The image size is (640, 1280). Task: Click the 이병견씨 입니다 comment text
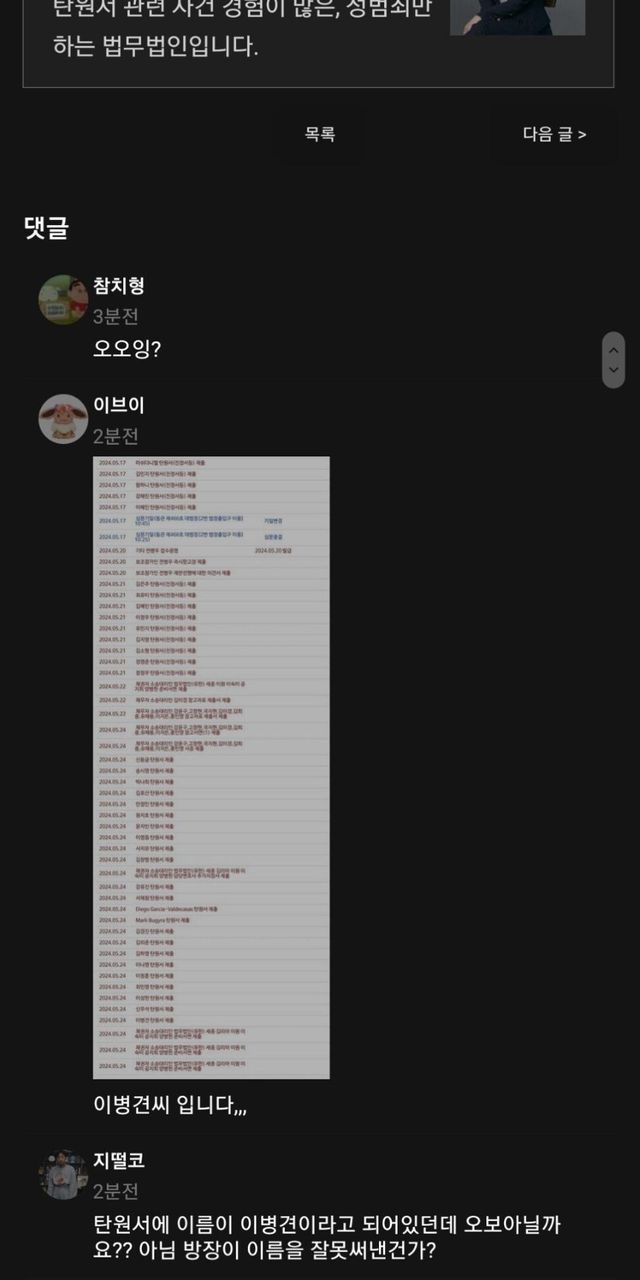(170, 1105)
